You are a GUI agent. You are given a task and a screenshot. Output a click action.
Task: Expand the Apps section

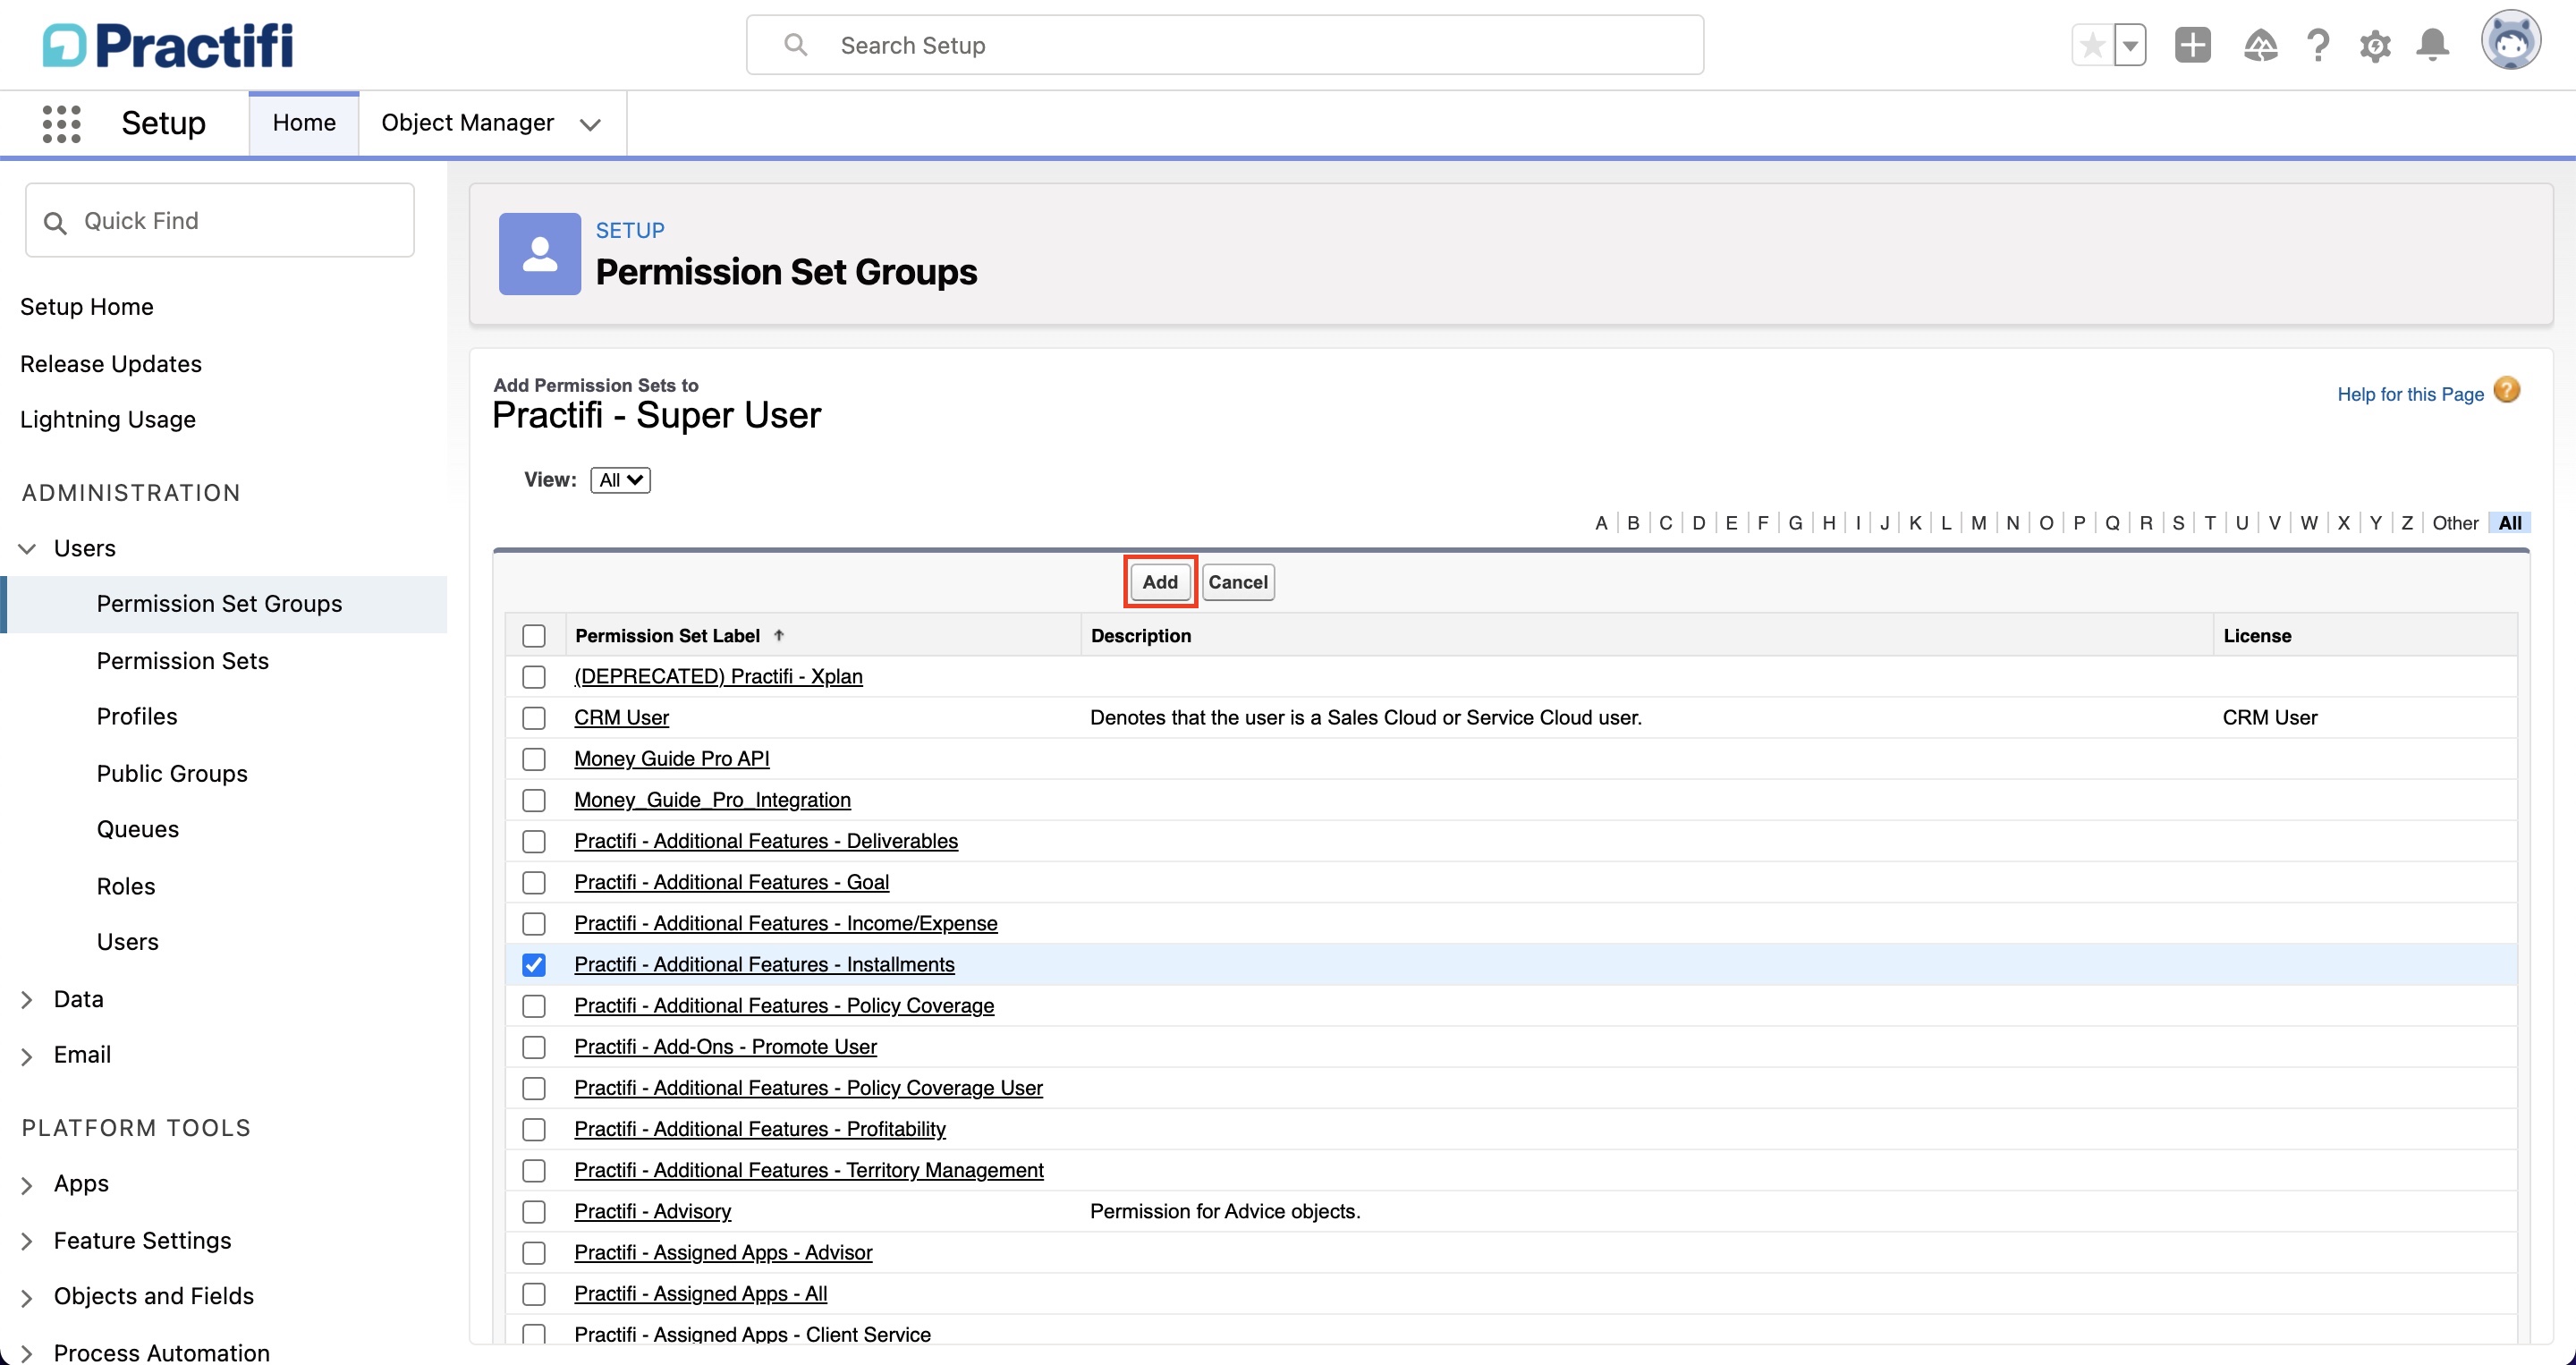[28, 1185]
